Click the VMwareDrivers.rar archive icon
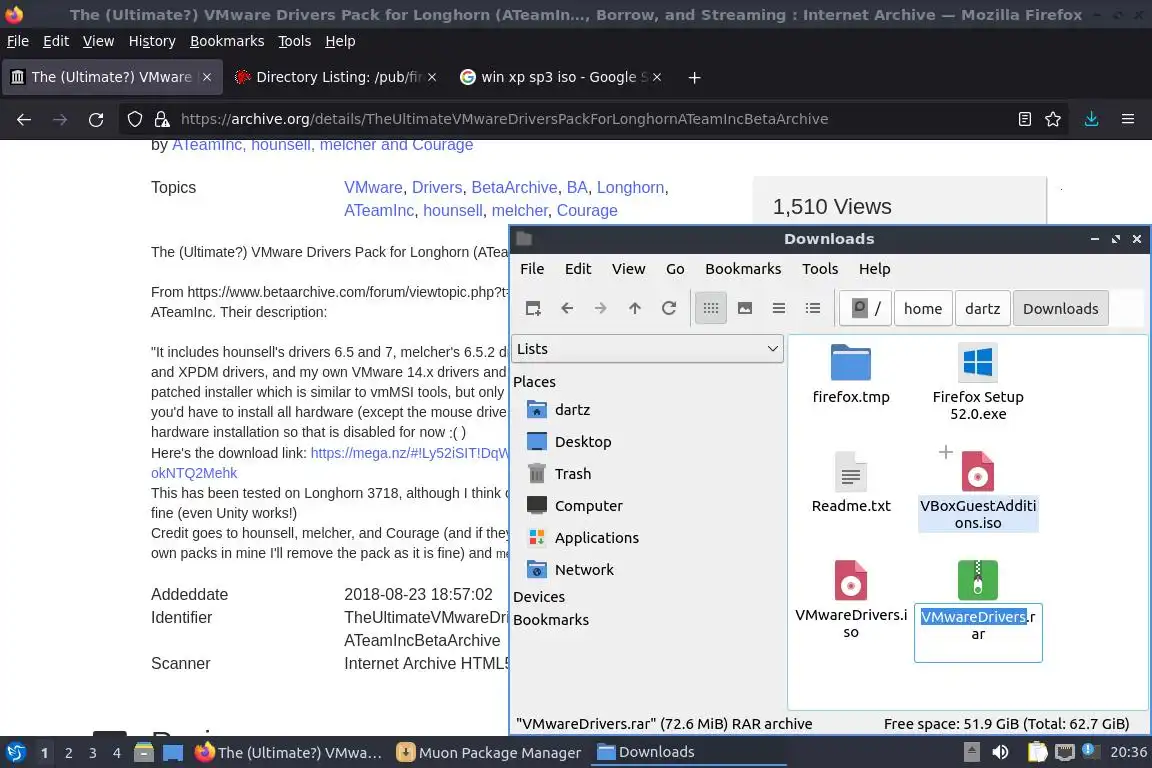This screenshot has height=768, width=1152. coord(978,581)
